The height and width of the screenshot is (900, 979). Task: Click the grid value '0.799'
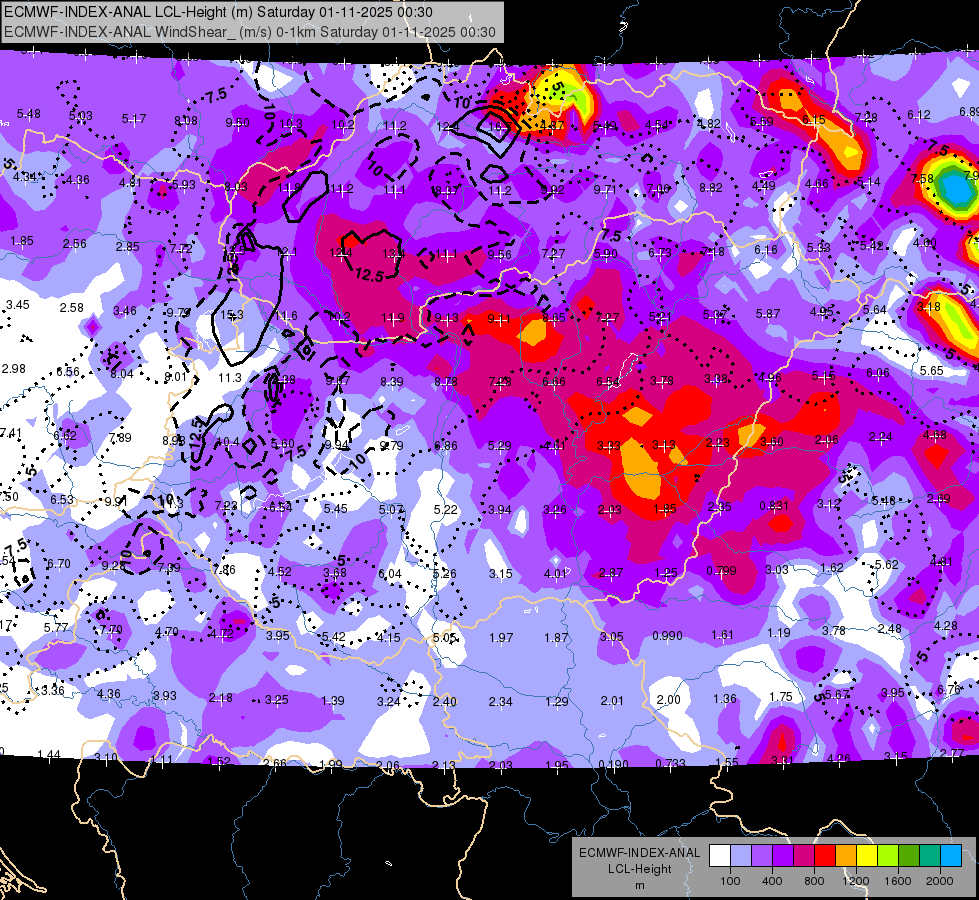pyautogui.click(x=721, y=570)
